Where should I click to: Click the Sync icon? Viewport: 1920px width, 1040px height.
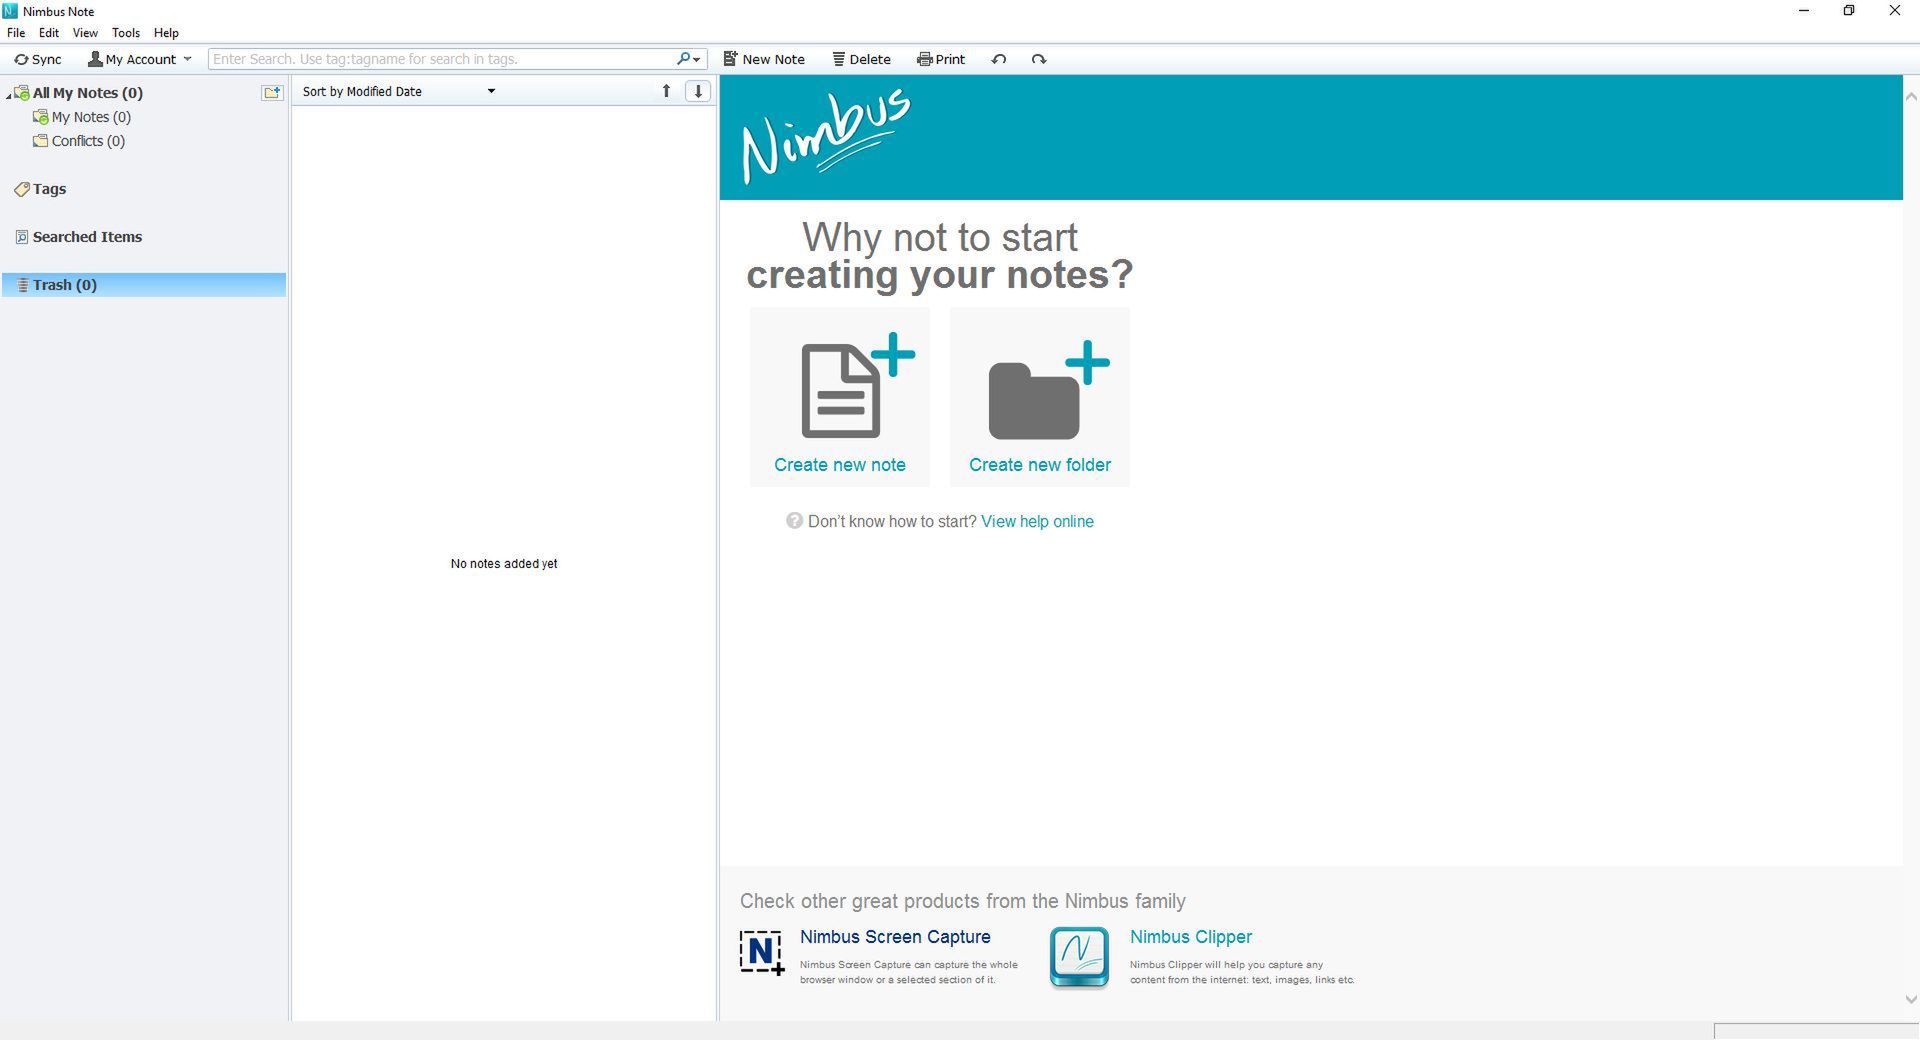point(21,59)
